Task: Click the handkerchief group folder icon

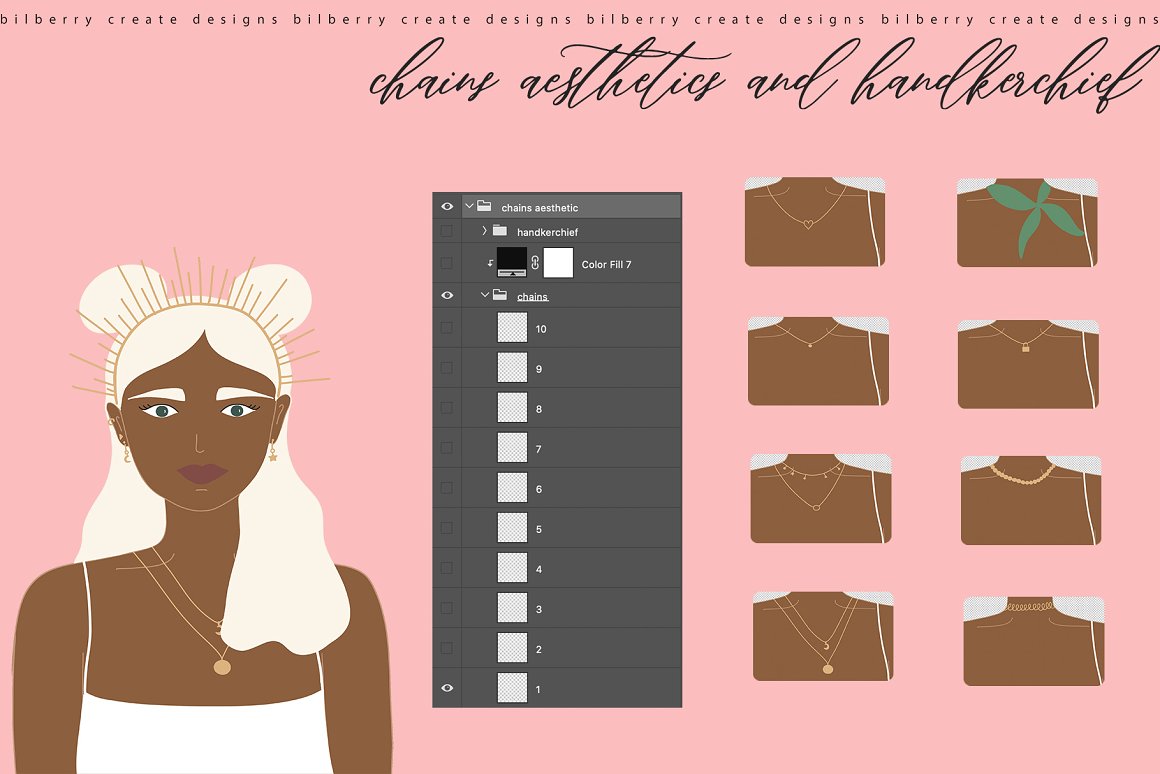Action: click(500, 231)
